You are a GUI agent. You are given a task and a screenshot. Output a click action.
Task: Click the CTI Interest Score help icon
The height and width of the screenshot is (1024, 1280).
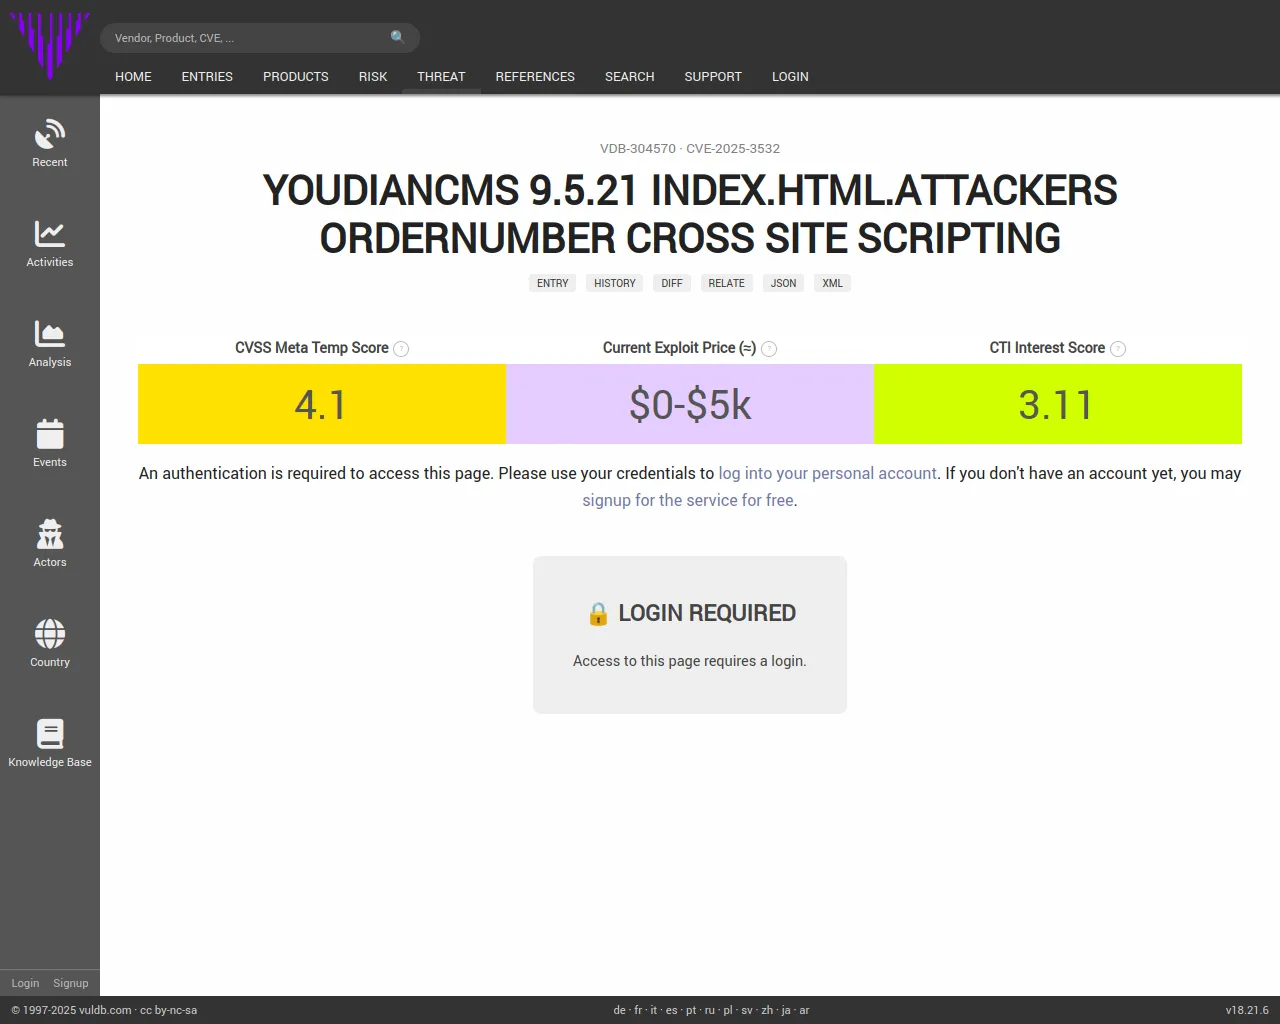[x=1118, y=349]
